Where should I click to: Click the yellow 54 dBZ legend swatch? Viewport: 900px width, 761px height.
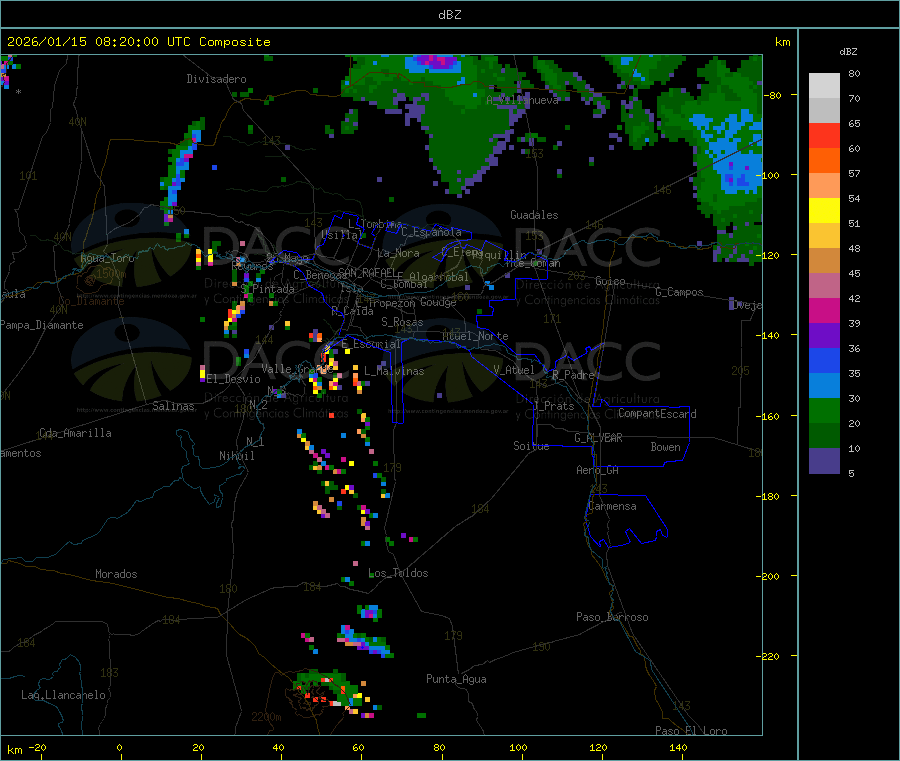pyautogui.click(x=824, y=211)
